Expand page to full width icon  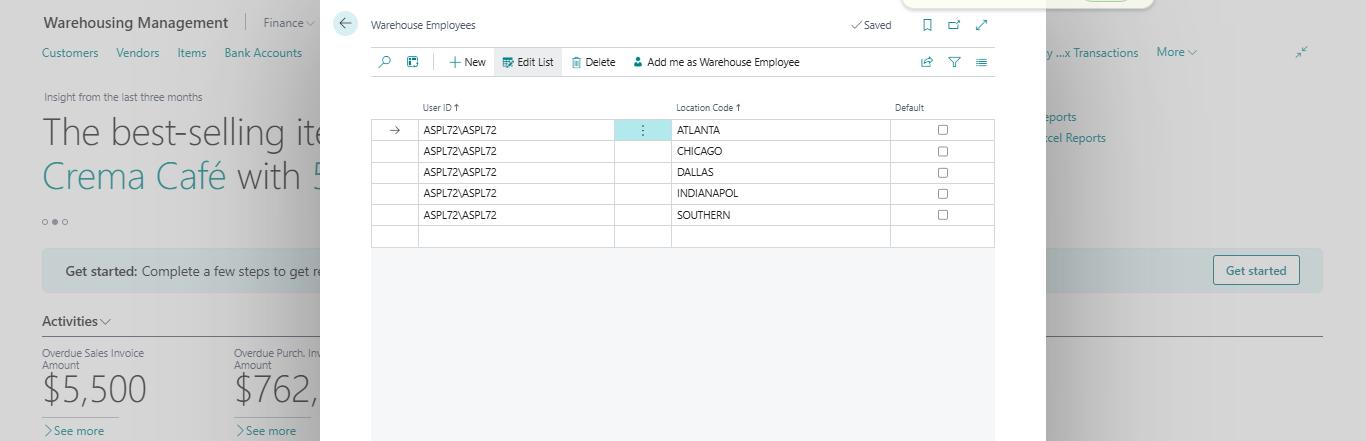point(981,25)
